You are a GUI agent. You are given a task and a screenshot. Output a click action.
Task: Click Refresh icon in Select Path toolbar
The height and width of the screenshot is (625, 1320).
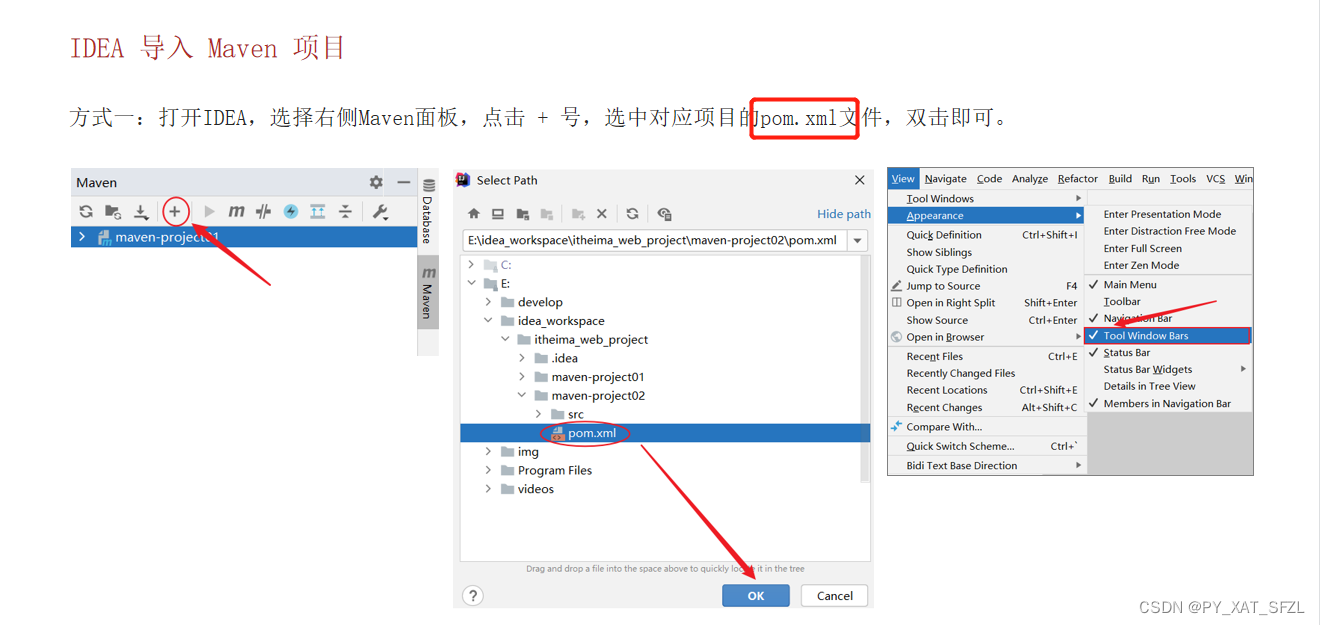click(x=632, y=214)
